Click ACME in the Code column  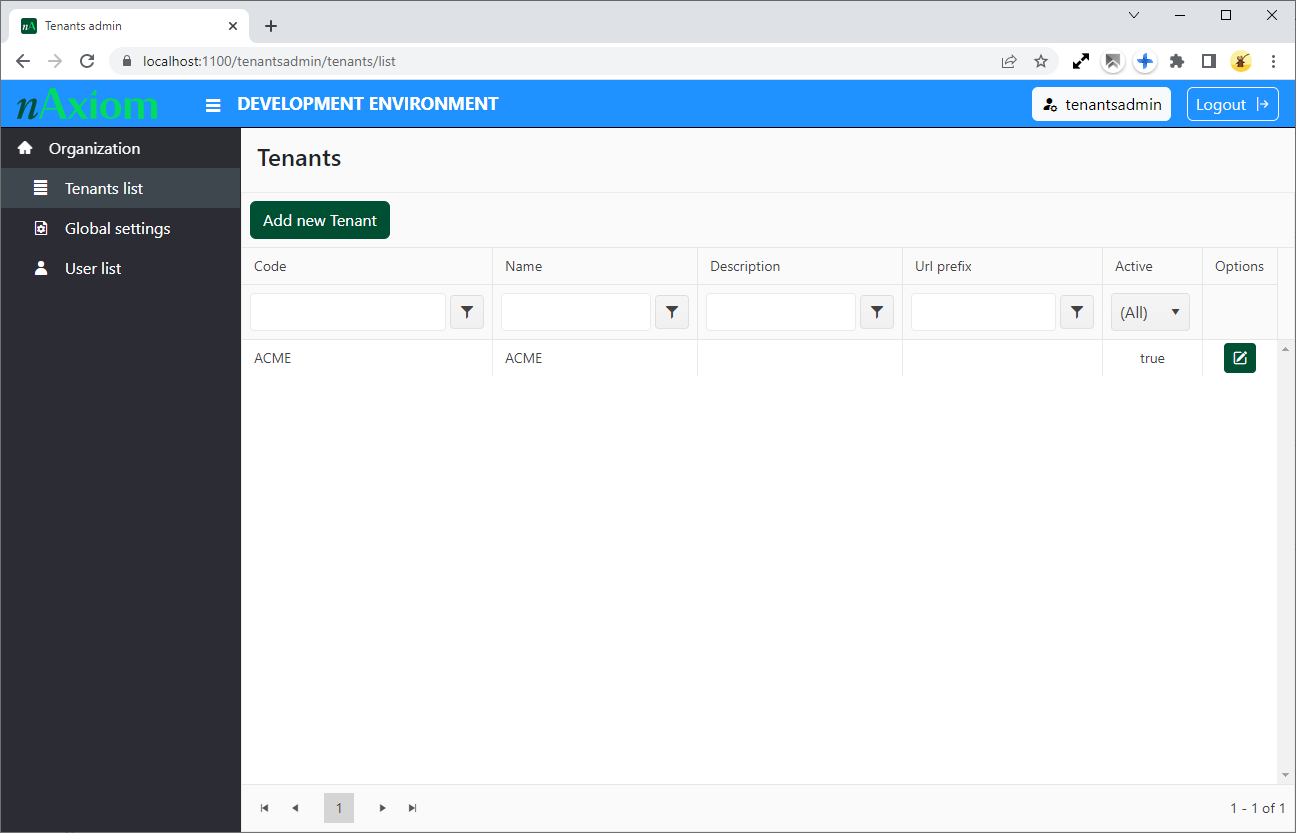tap(273, 358)
